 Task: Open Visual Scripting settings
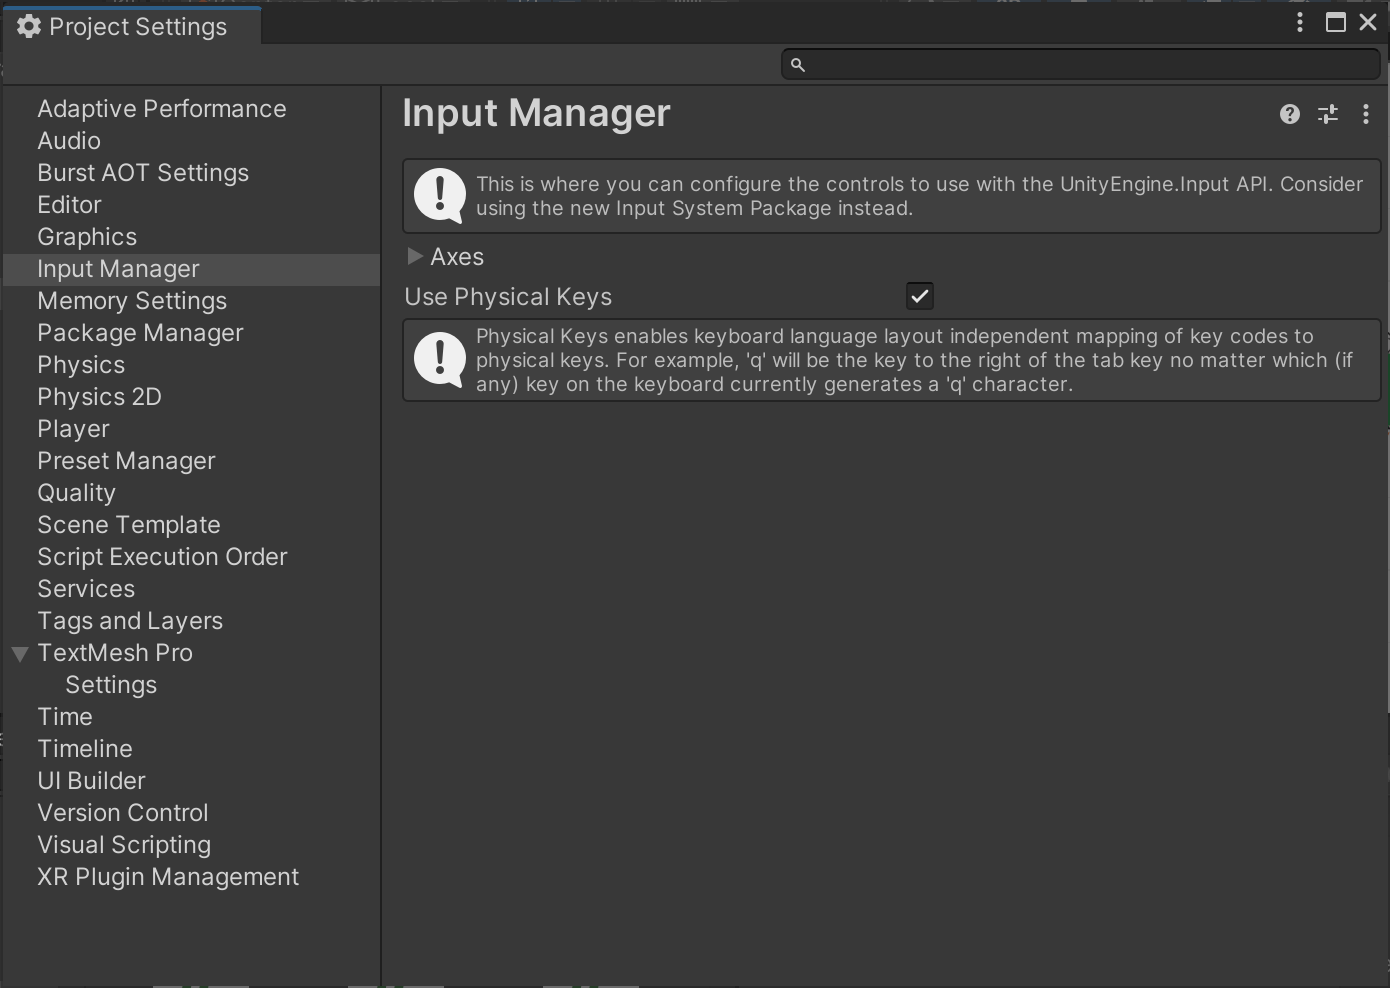tap(124, 845)
